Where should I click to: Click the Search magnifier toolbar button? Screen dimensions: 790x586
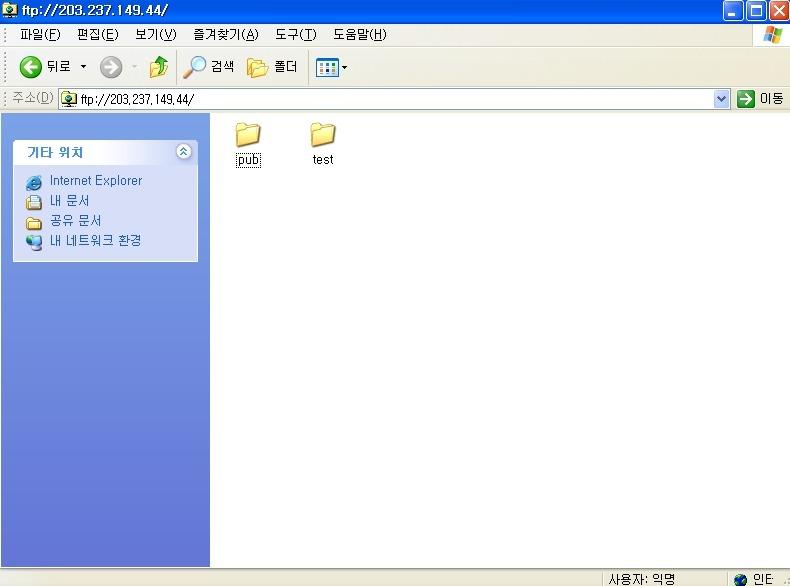(208, 67)
